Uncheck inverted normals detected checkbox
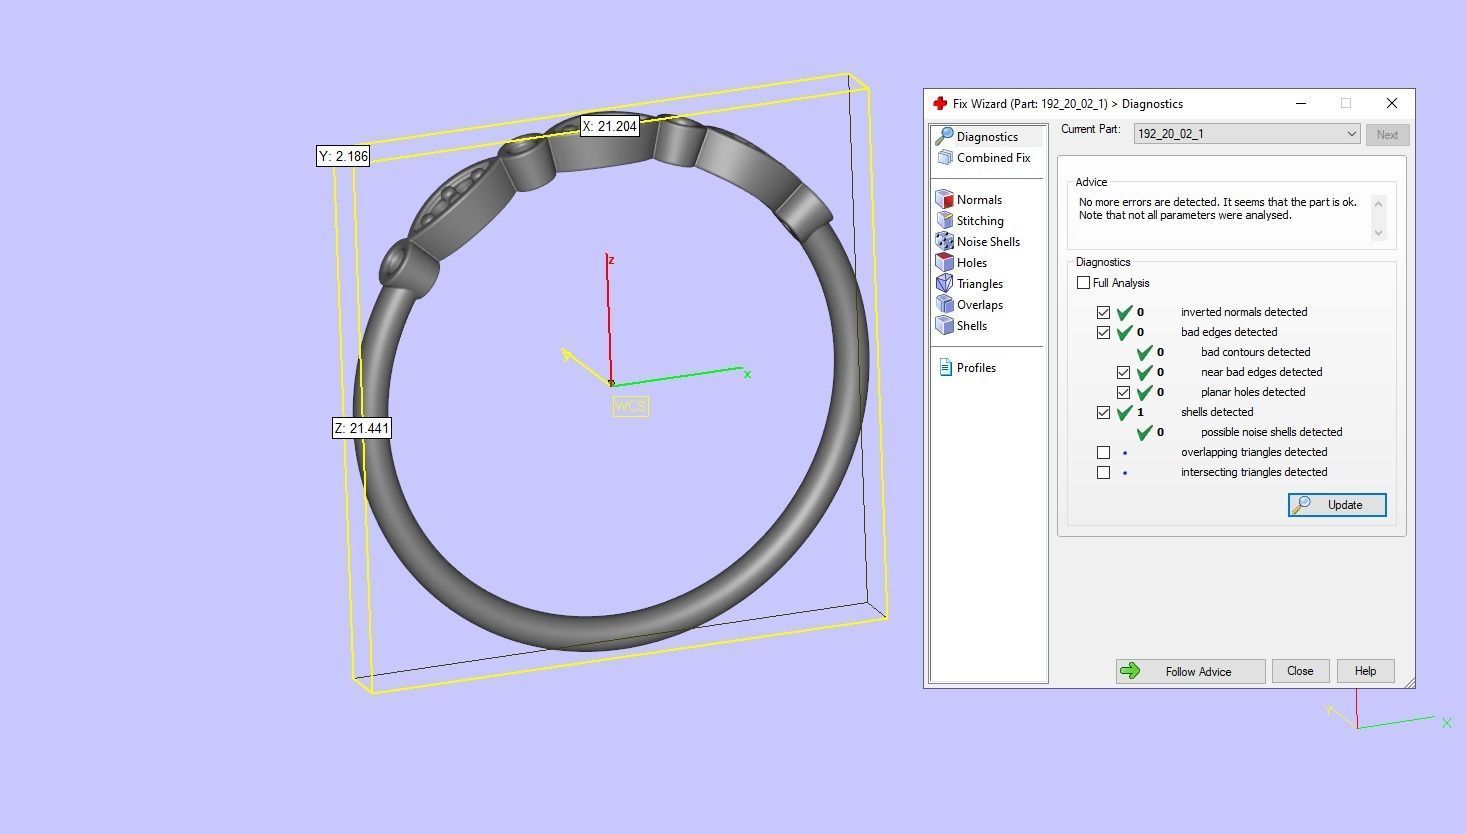Screen dimensions: 1466x834 click(x=1103, y=312)
